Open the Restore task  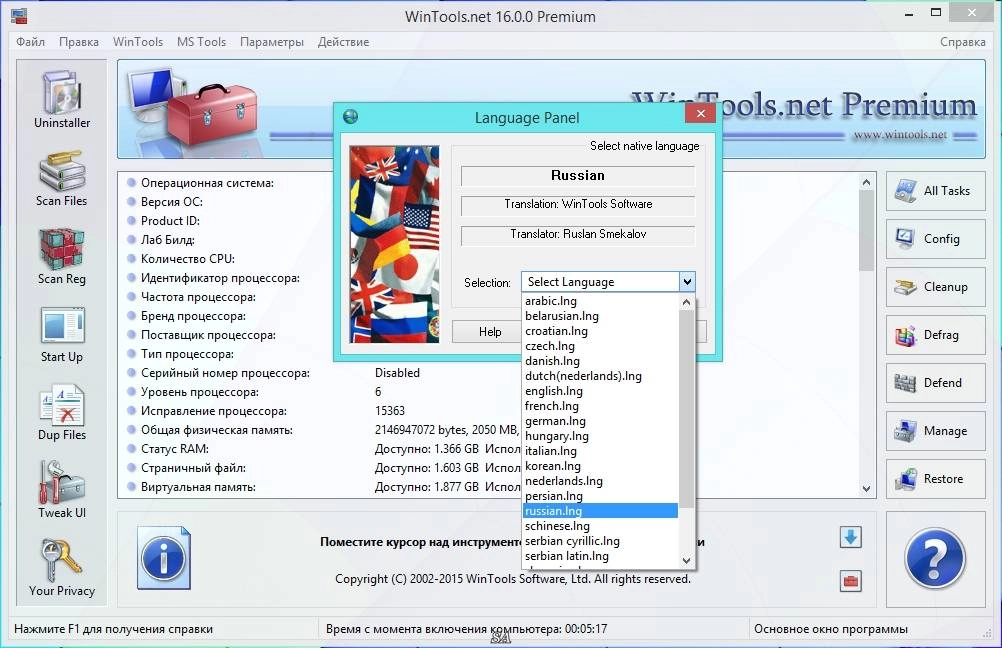[x=936, y=478]
